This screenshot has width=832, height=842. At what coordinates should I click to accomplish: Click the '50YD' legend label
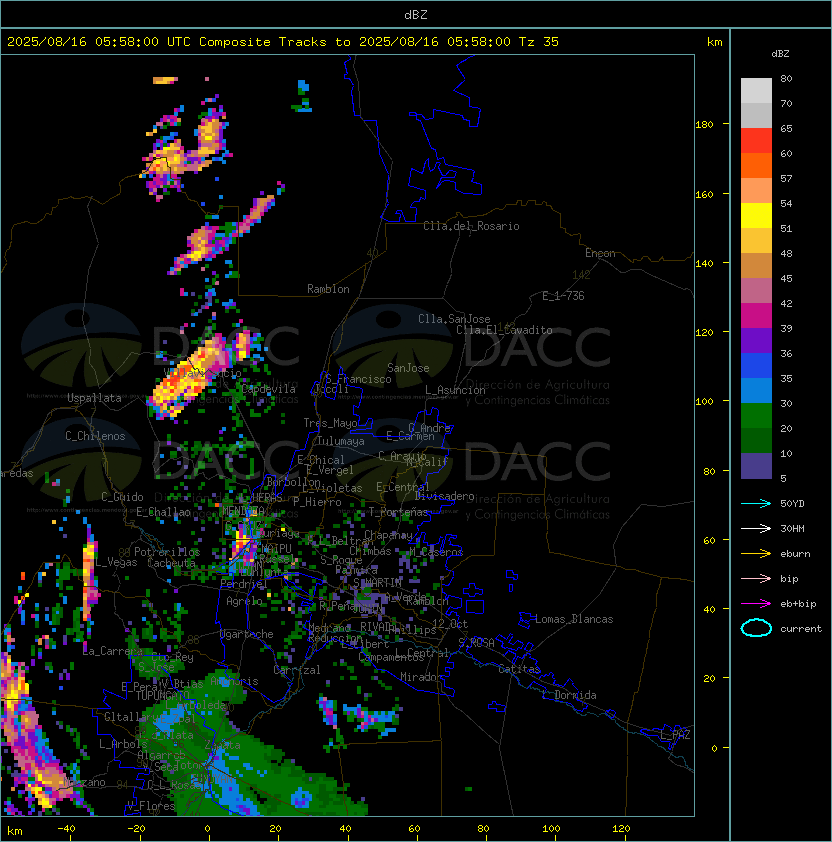click(792, 504)
